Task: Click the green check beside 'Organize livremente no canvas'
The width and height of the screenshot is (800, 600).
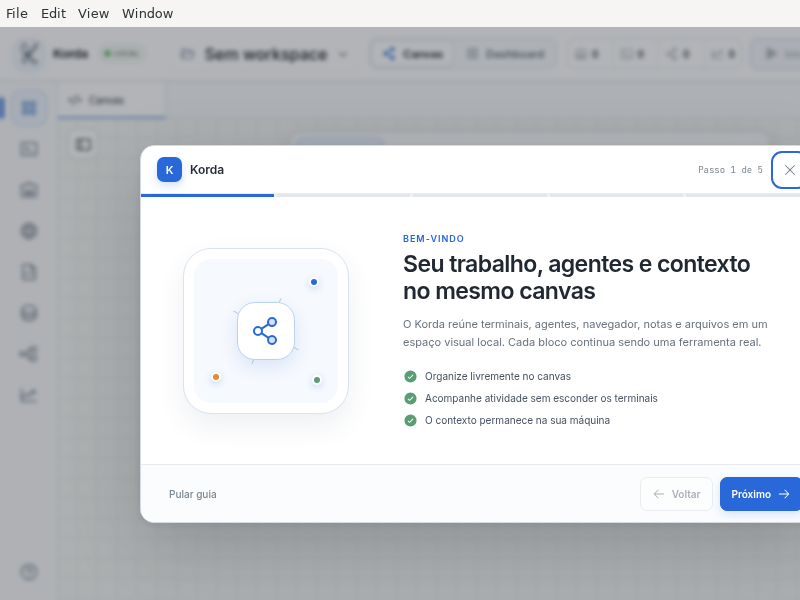Action: (x=410, y=377)
